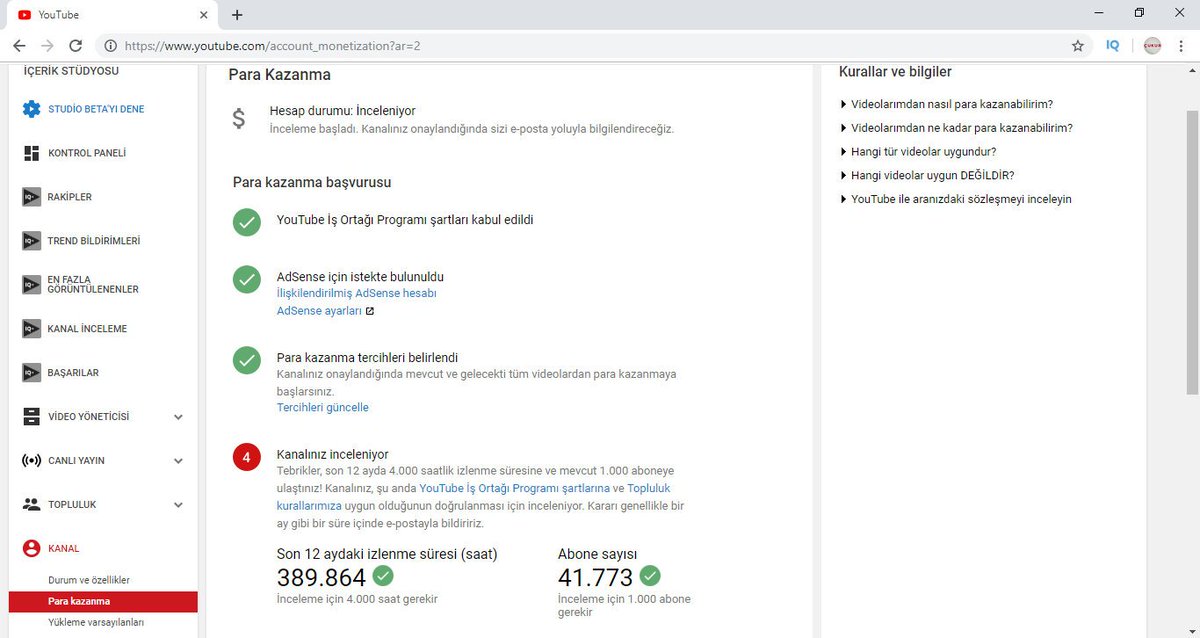Viewport: 1200px width, 638px height.
Task: Open the Topluluk people icon
Action: pyautogui.click(x=31, y=505)
